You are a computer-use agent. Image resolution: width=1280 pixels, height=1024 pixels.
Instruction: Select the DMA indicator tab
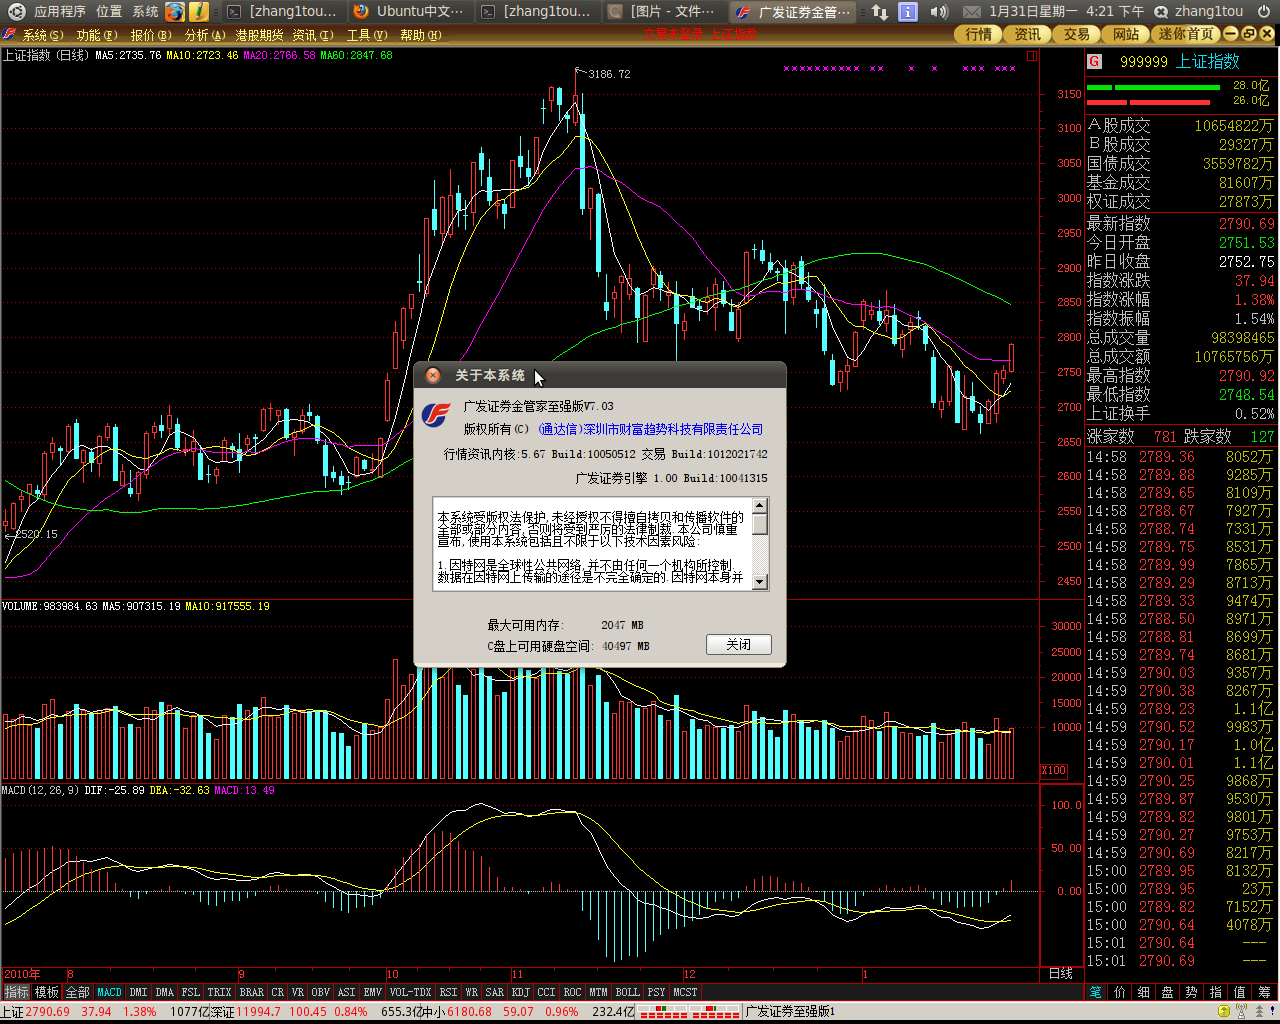(x=165, y=992)
